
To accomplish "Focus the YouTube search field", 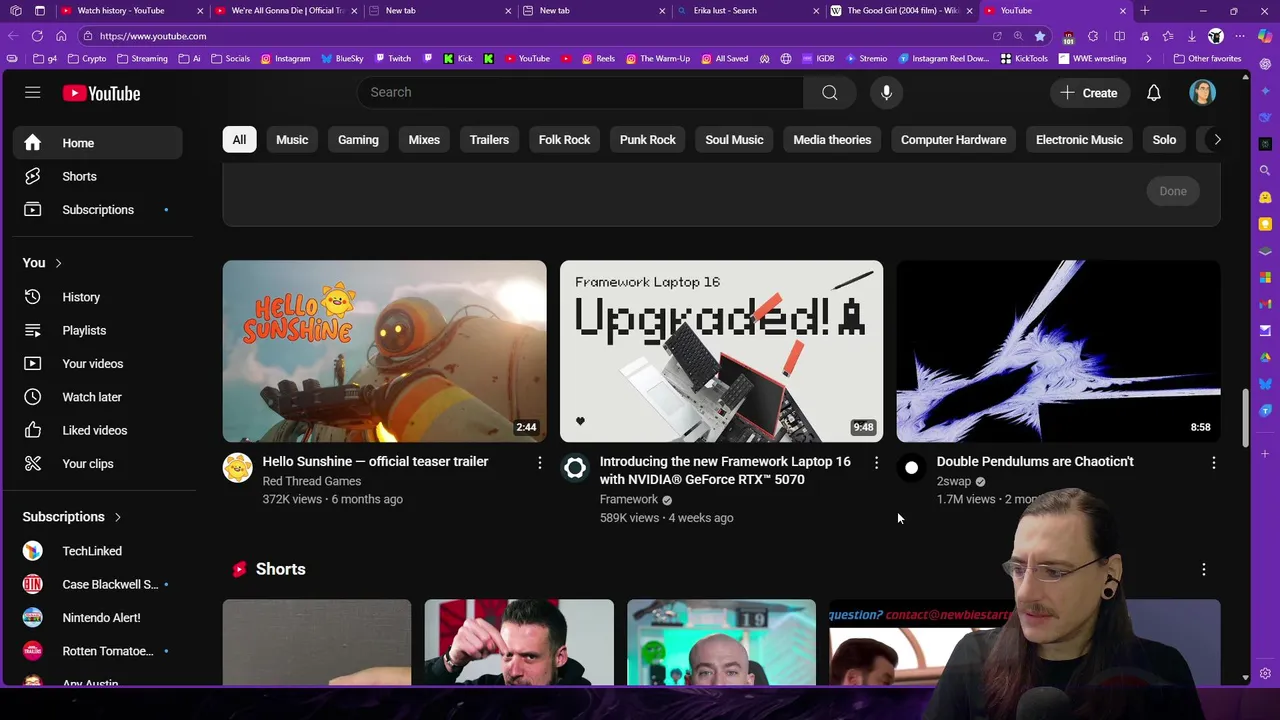I will (580, 92).
